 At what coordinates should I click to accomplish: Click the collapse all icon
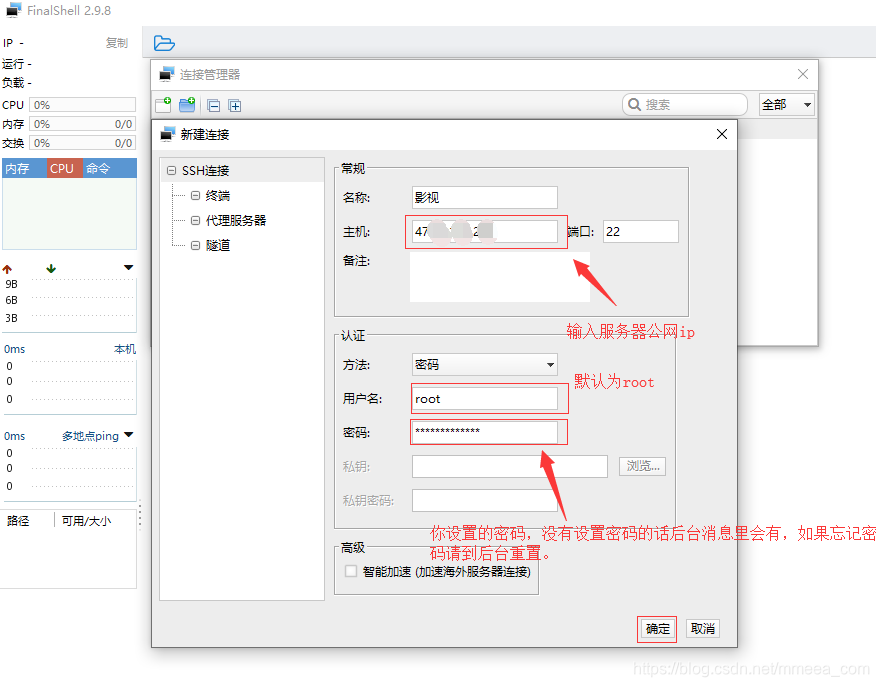(x=213, y=105)
